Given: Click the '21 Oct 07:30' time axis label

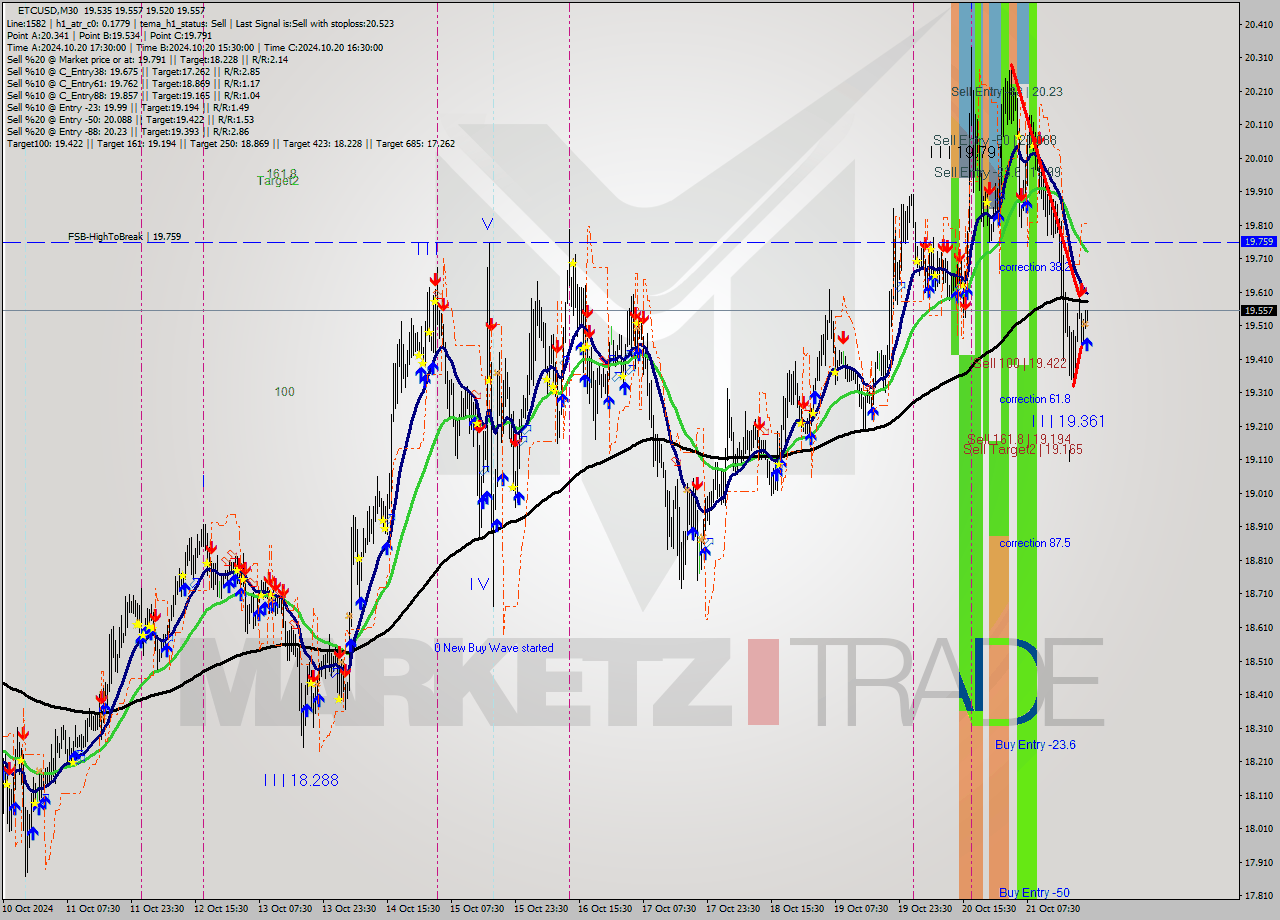Looking at the screenshot, I should (x=1054, y=909).
